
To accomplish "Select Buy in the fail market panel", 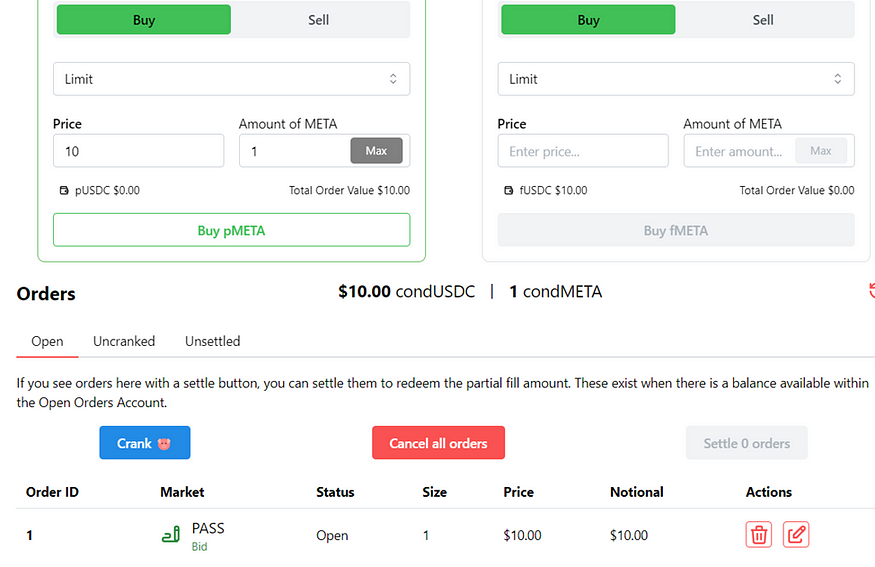I will [x=588, y=20].
